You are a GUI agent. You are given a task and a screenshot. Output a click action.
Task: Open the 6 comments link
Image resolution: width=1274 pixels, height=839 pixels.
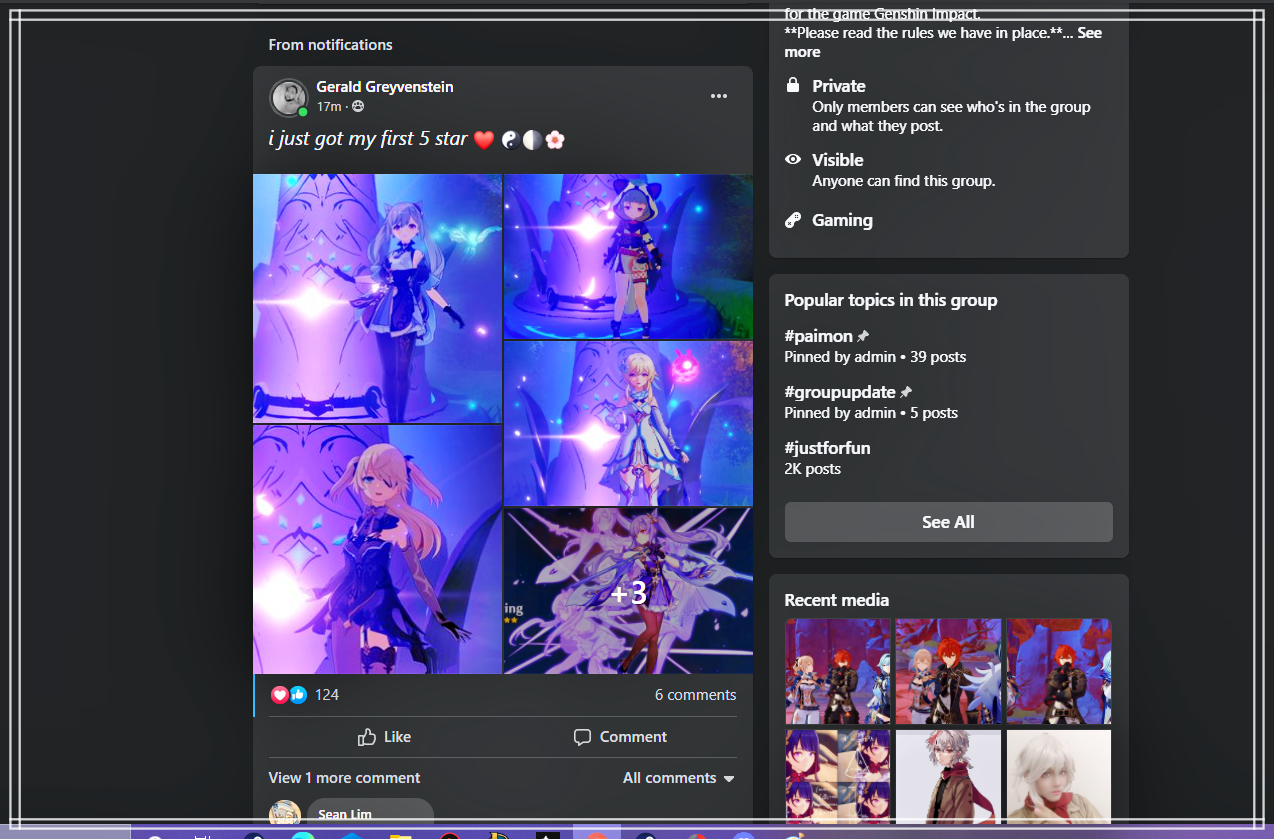[696, 695]
